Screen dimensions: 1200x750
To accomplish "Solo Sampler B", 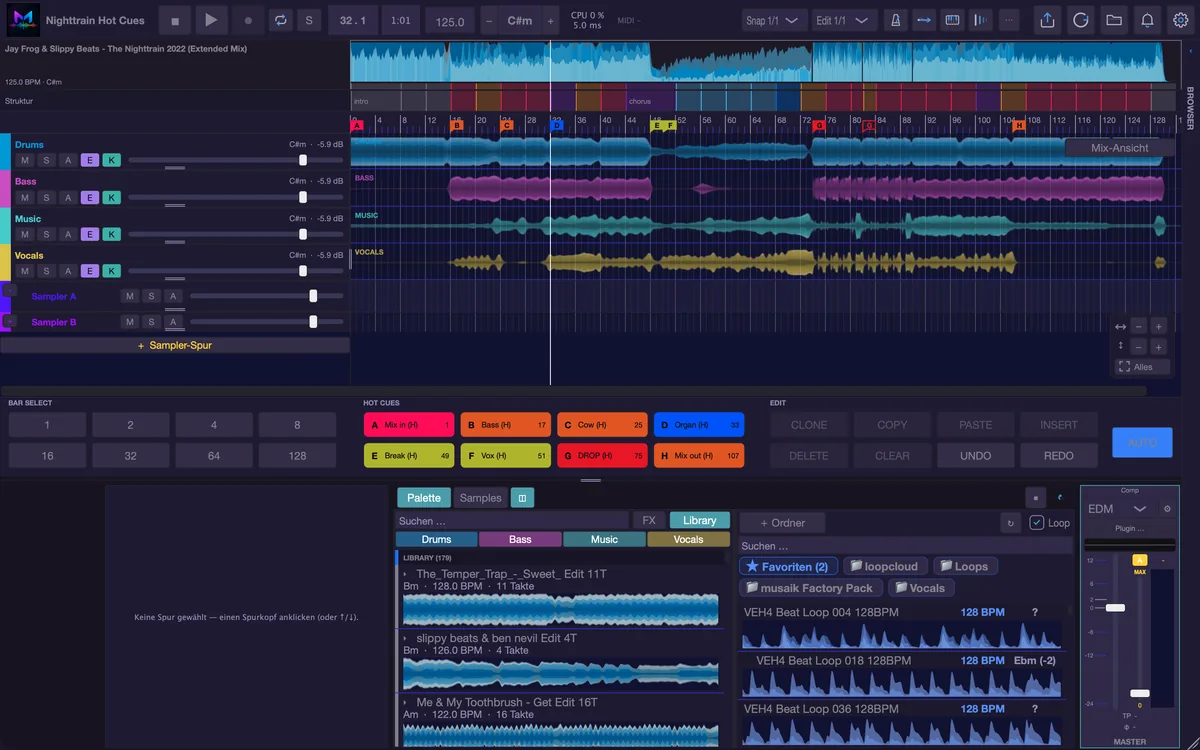I will click(x=151, y=322).
